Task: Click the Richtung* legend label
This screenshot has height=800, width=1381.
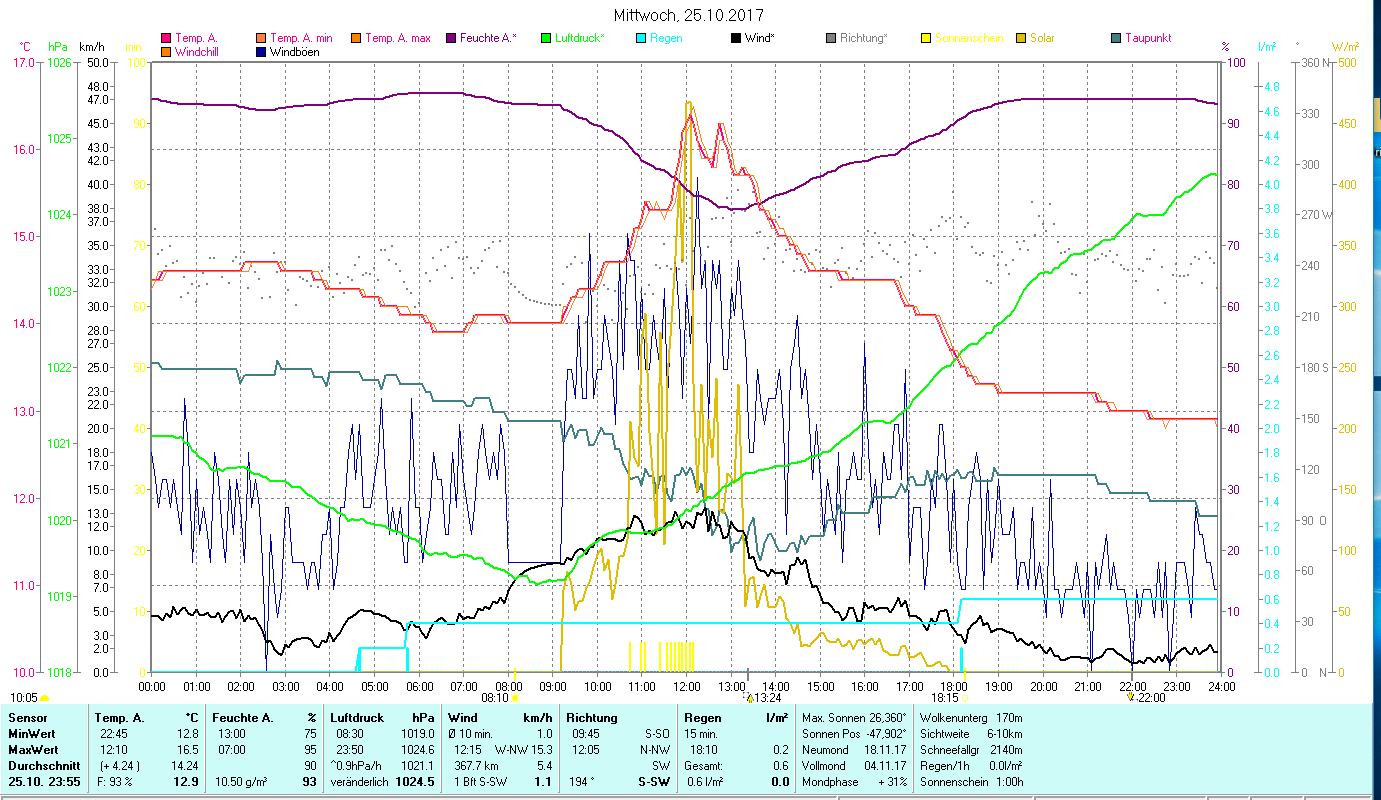Action: 864,38
